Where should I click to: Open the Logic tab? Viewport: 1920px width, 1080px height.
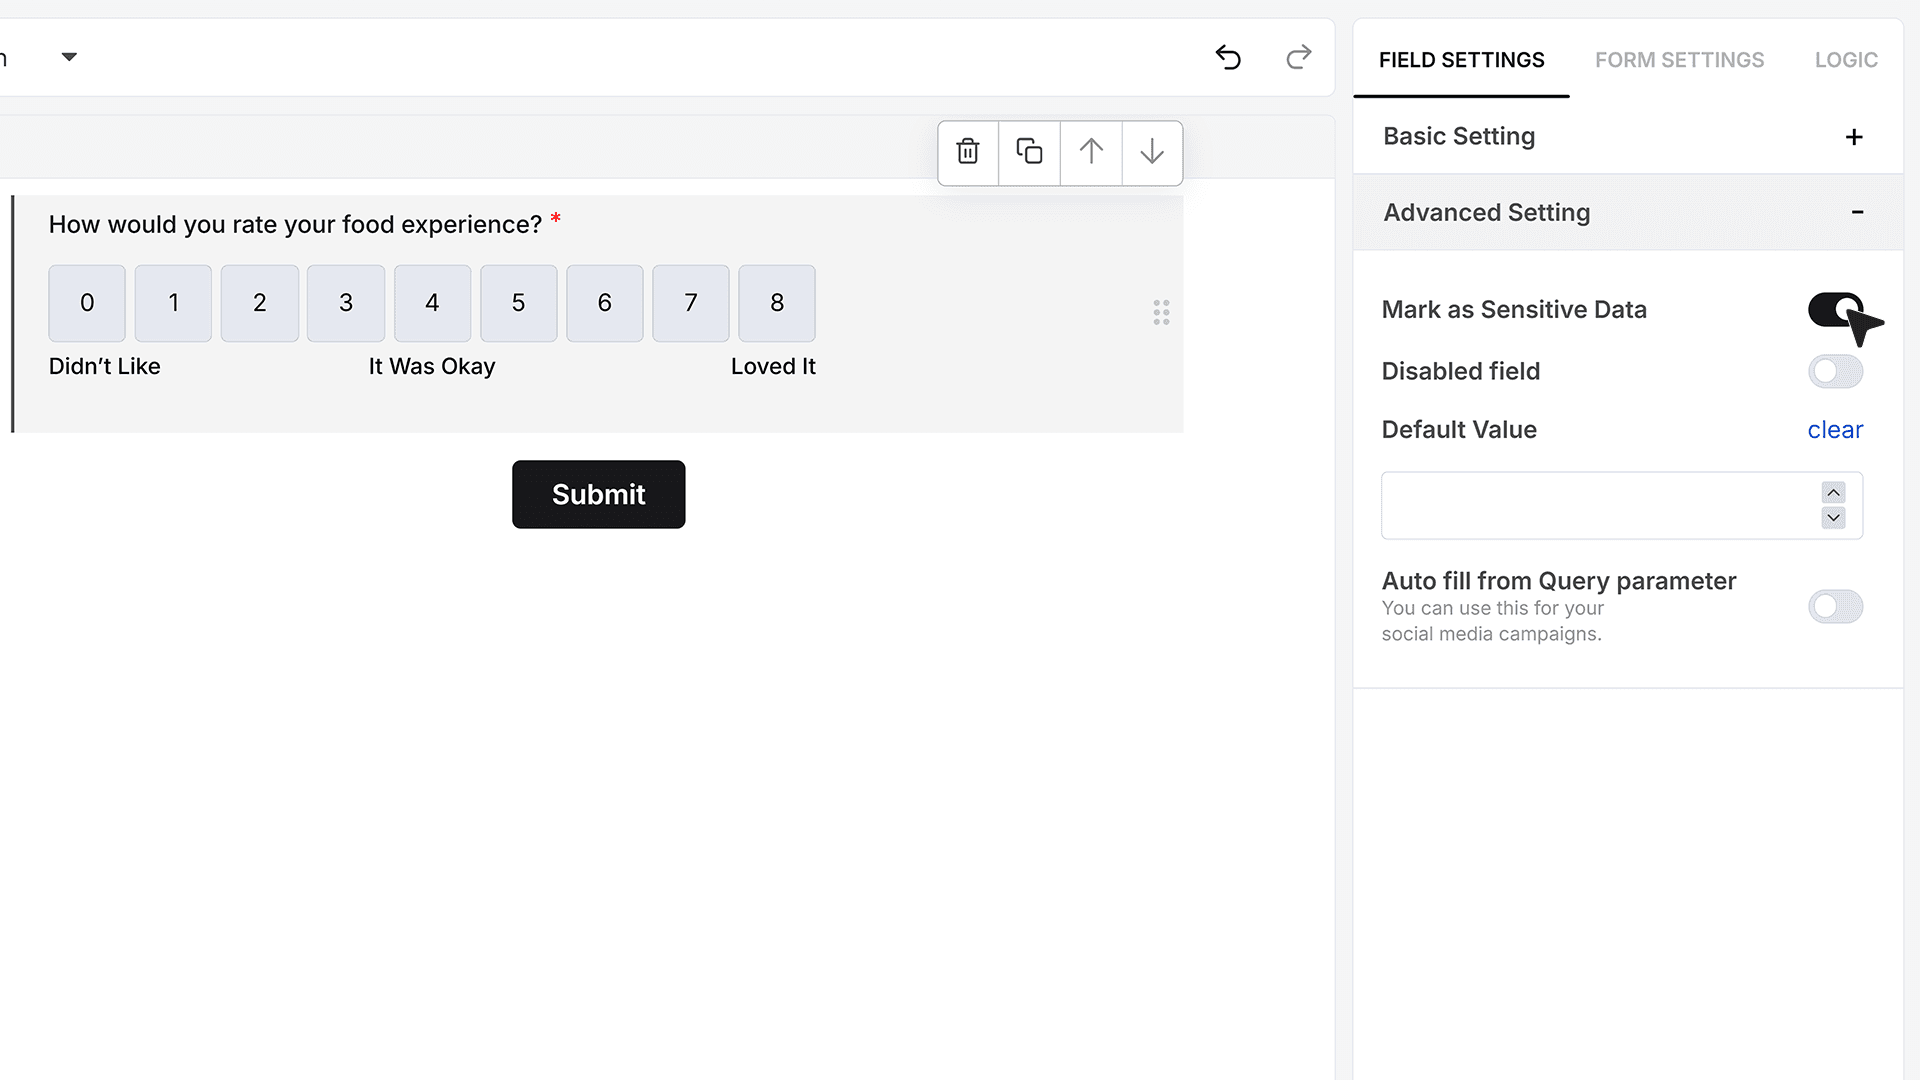[x=1846, y=60]
